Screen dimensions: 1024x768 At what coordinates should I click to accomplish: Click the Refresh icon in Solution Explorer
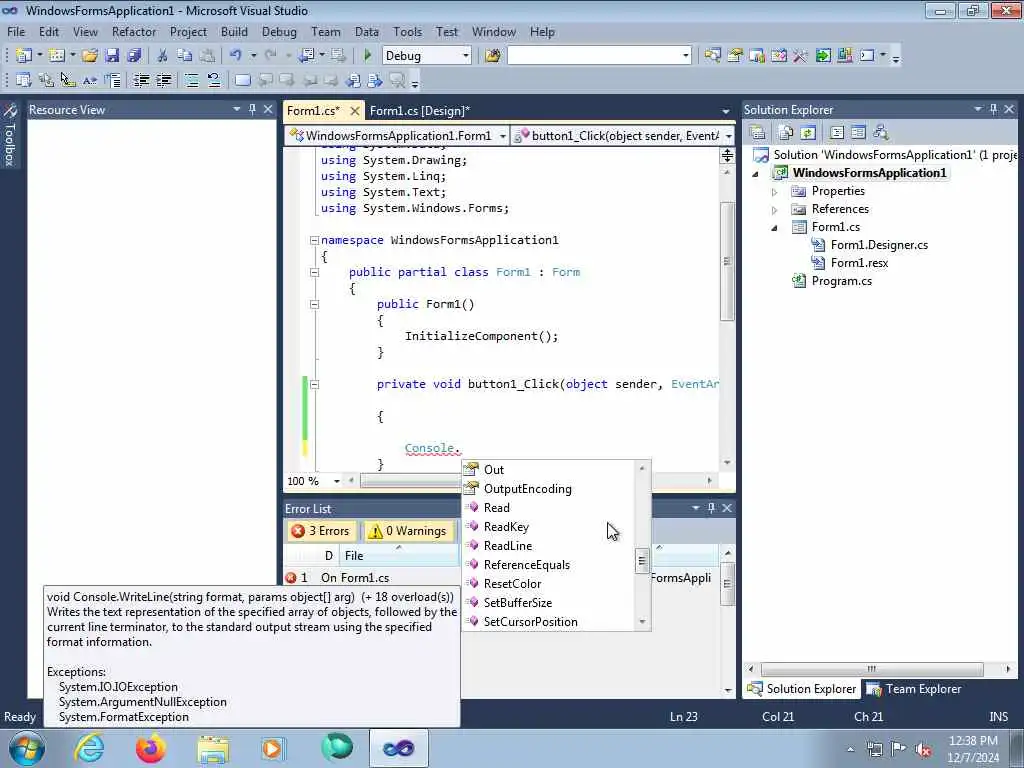tap(808, 133)
